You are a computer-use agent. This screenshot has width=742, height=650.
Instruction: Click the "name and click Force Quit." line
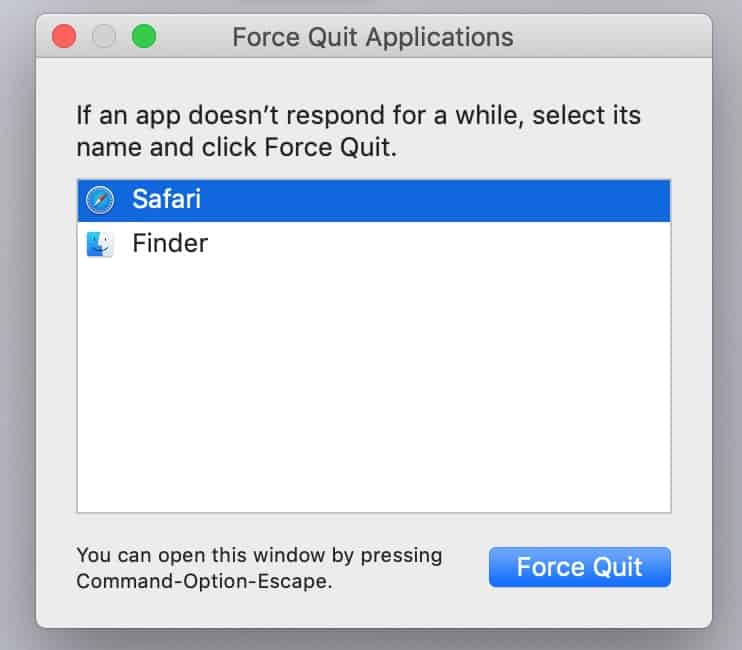[x=236, y=147]
